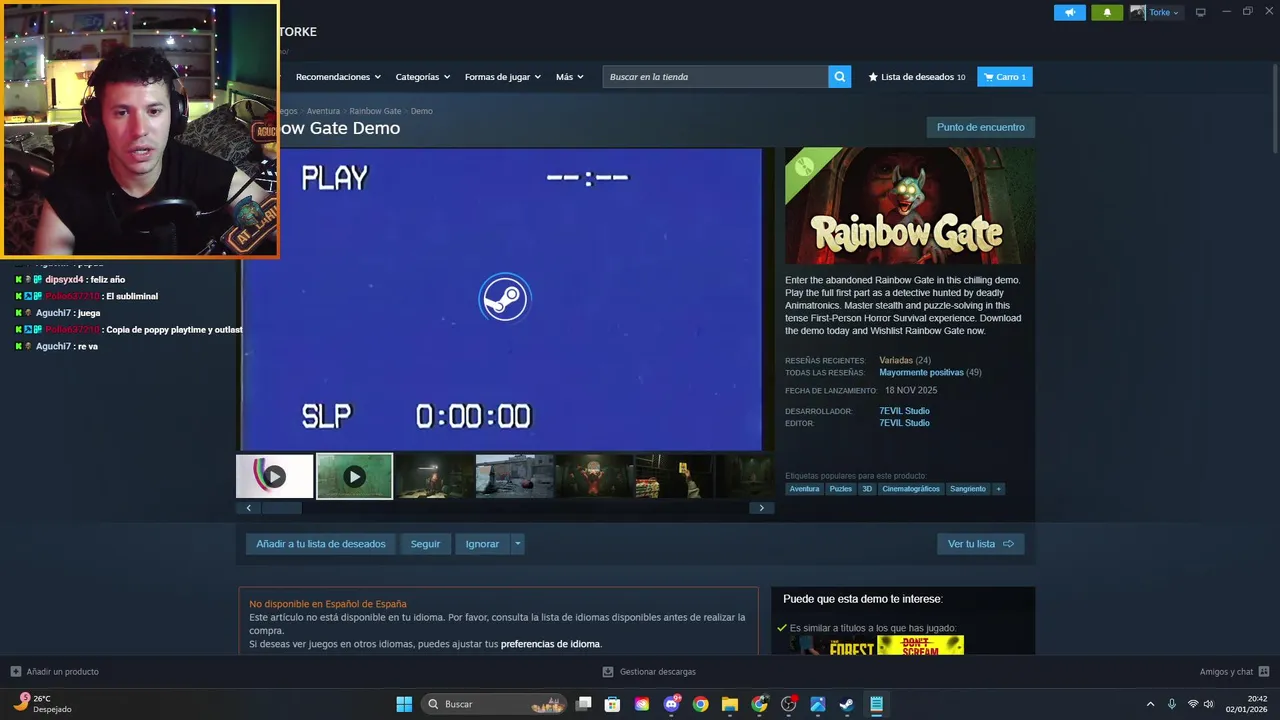
Task: Show hidden system tray icons chevron
Action: coord(1150,704)
